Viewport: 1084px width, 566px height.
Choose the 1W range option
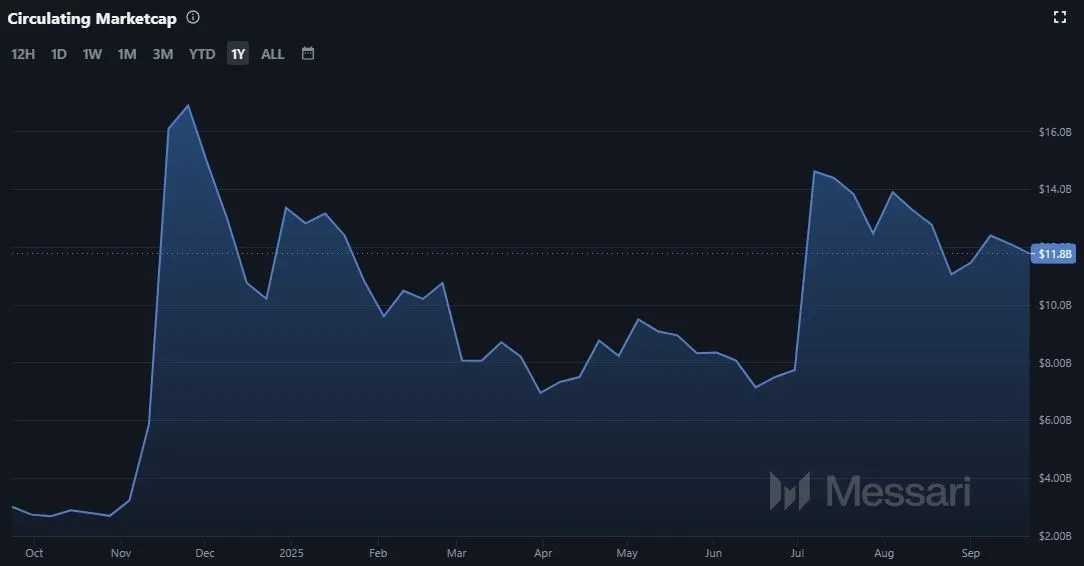92,54
